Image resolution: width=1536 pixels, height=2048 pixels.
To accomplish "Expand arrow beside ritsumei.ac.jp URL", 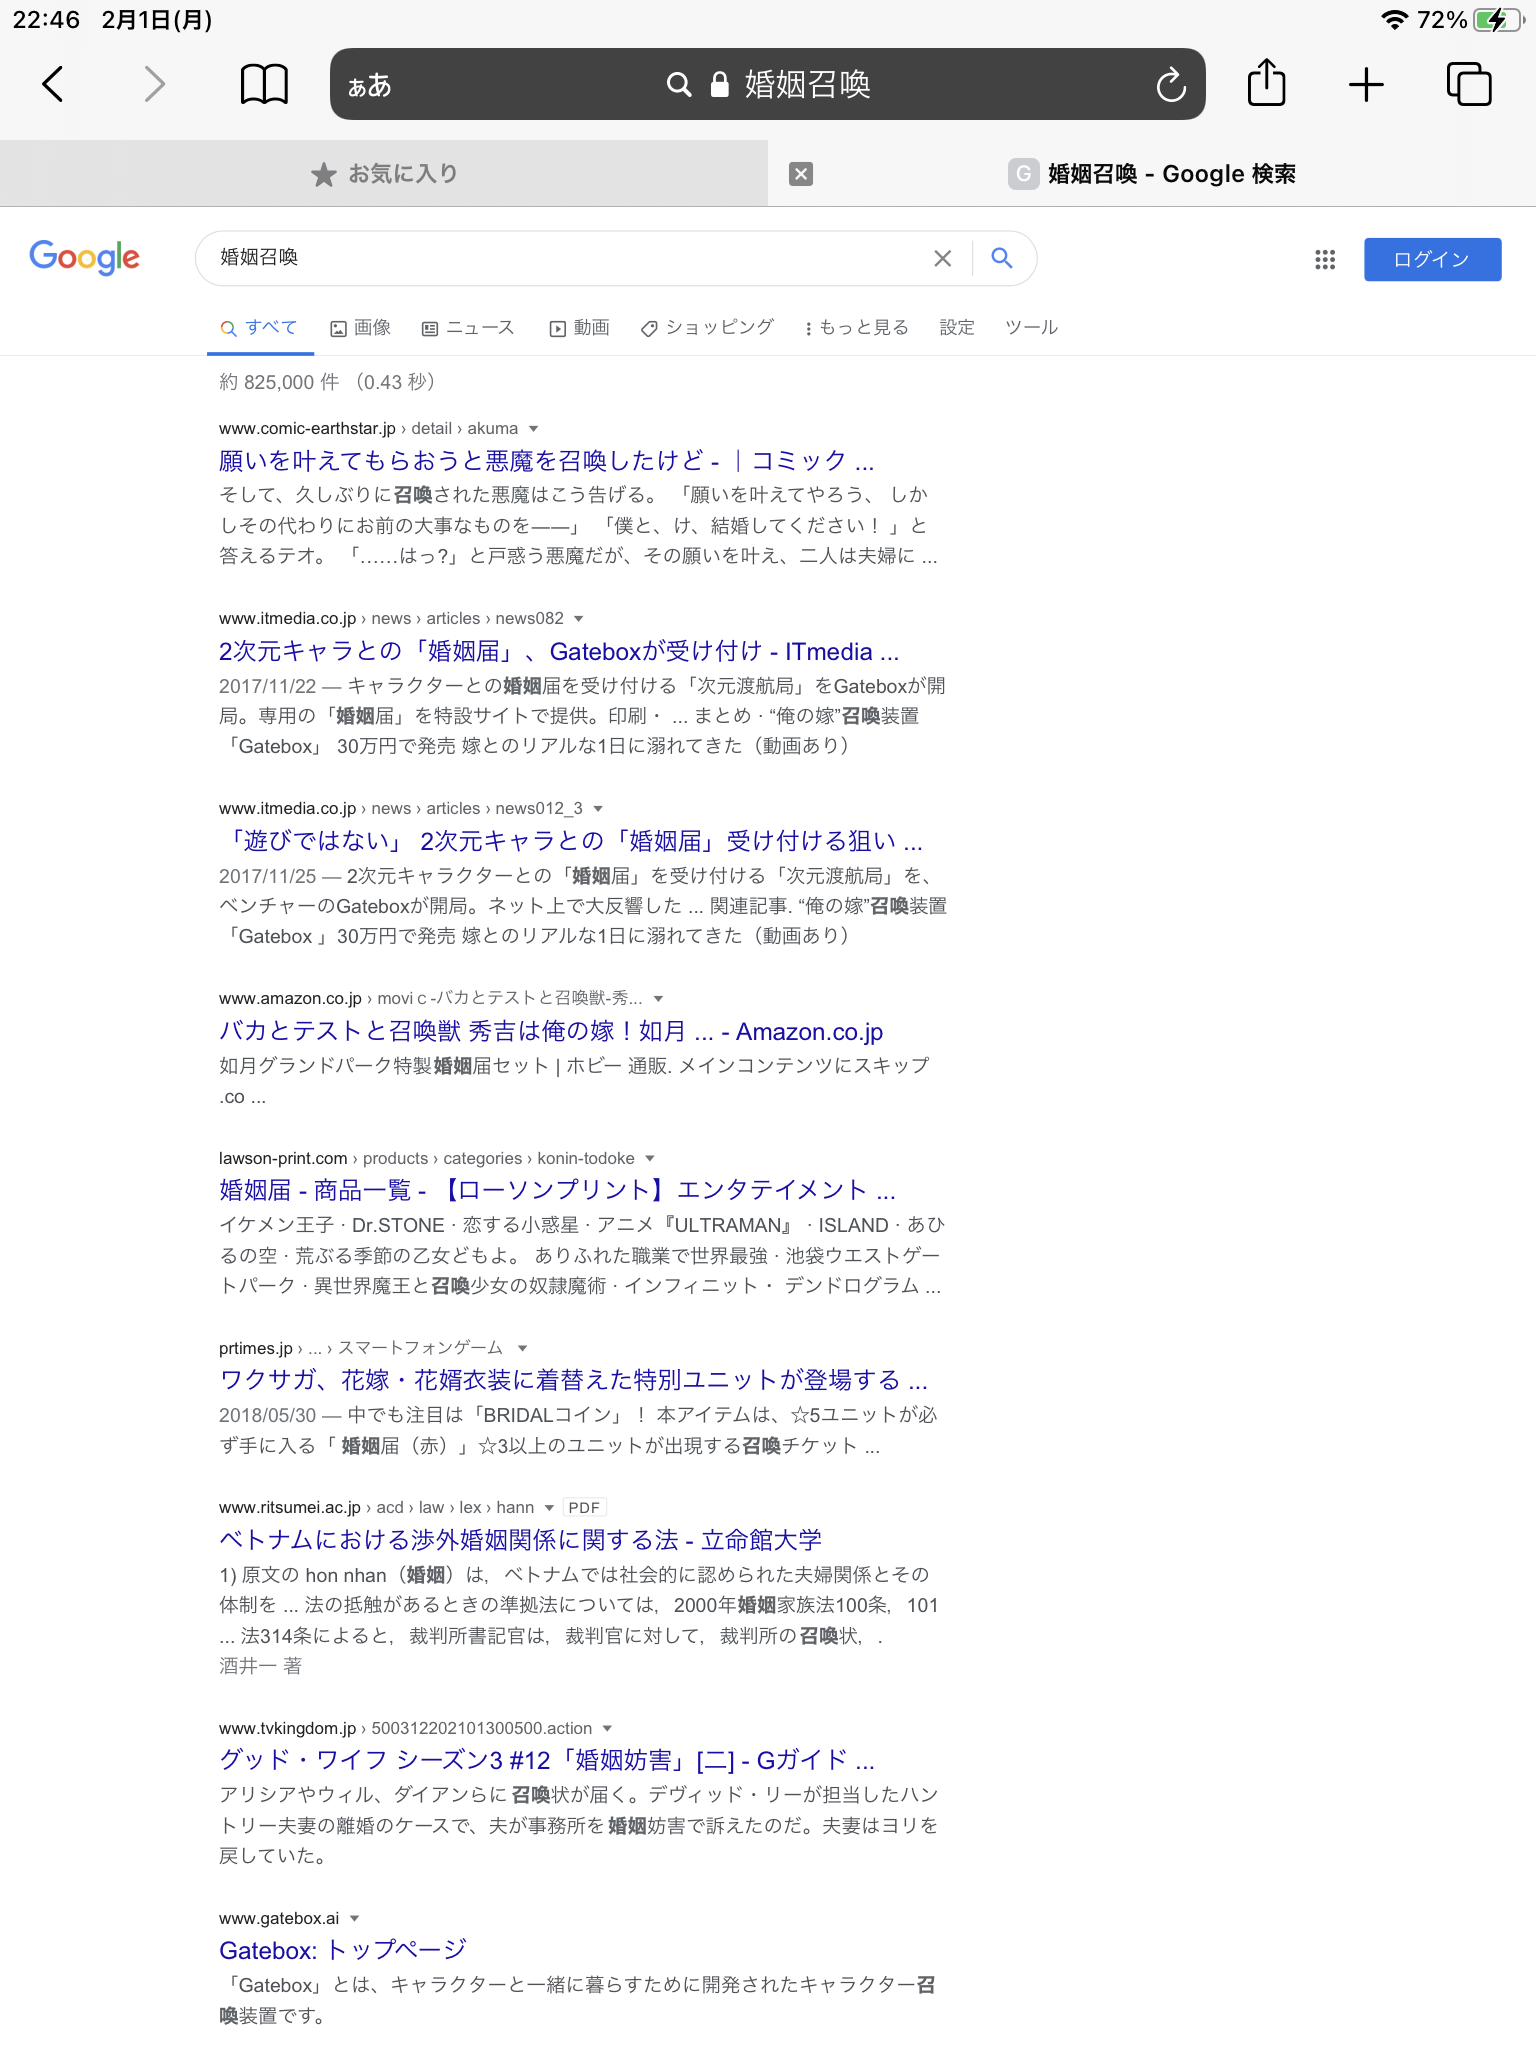I will [549, 1508].
